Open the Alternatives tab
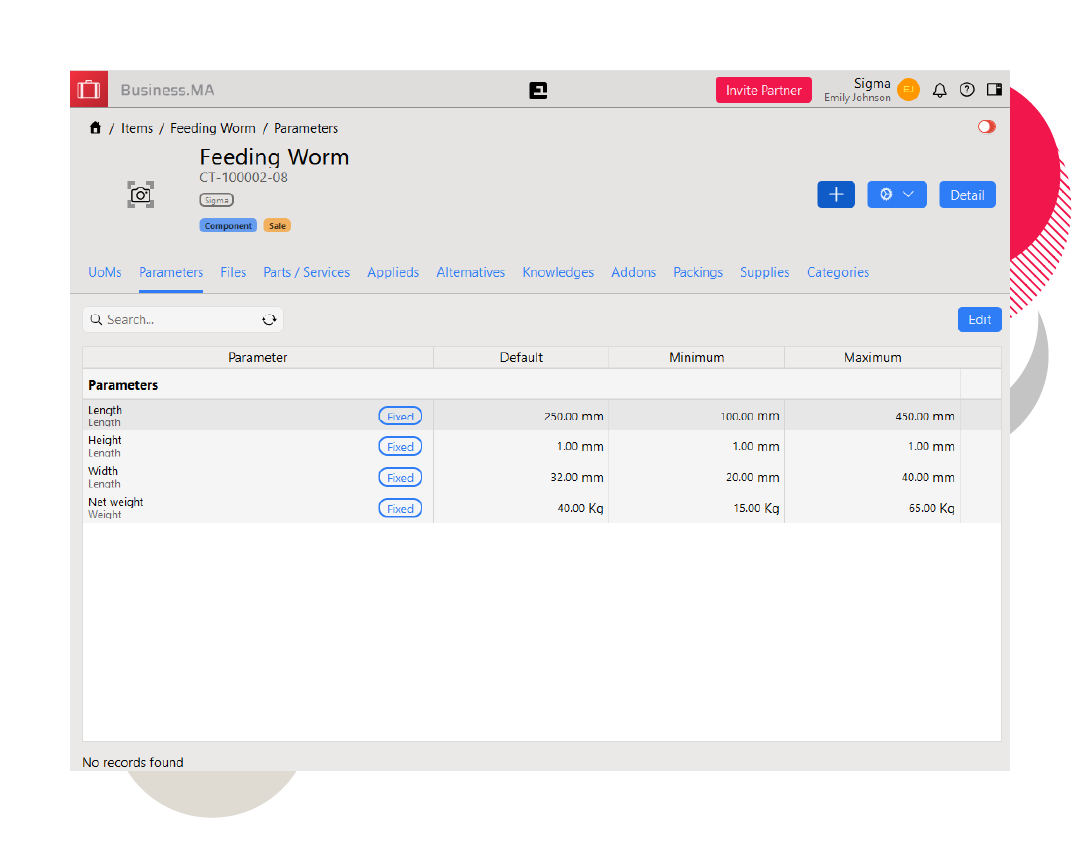This screenshot has width=1080, height=841. [x=470, y=272]
